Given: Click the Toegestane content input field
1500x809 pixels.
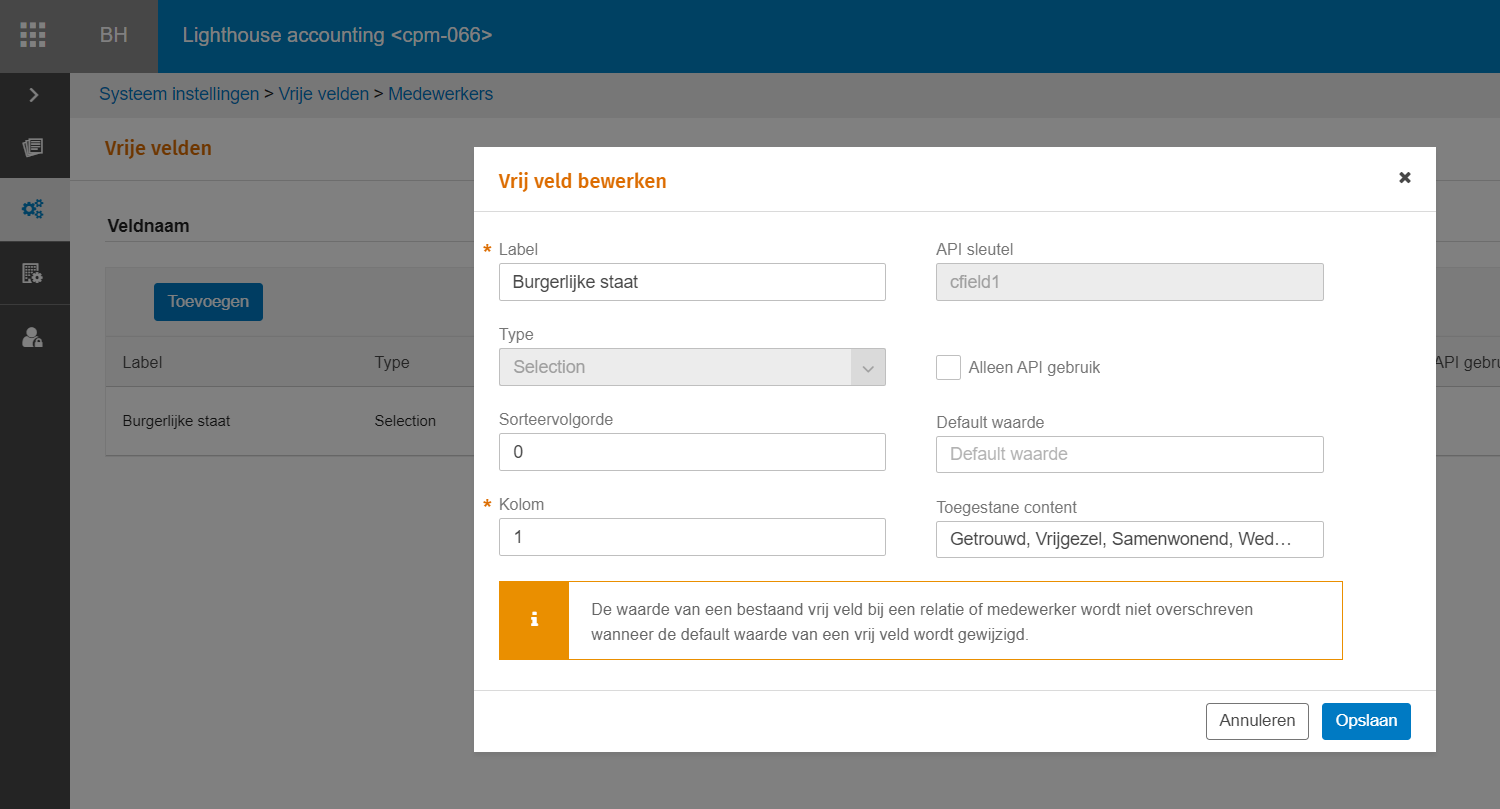Looking at the screenshot, I should pos(1129,539).
